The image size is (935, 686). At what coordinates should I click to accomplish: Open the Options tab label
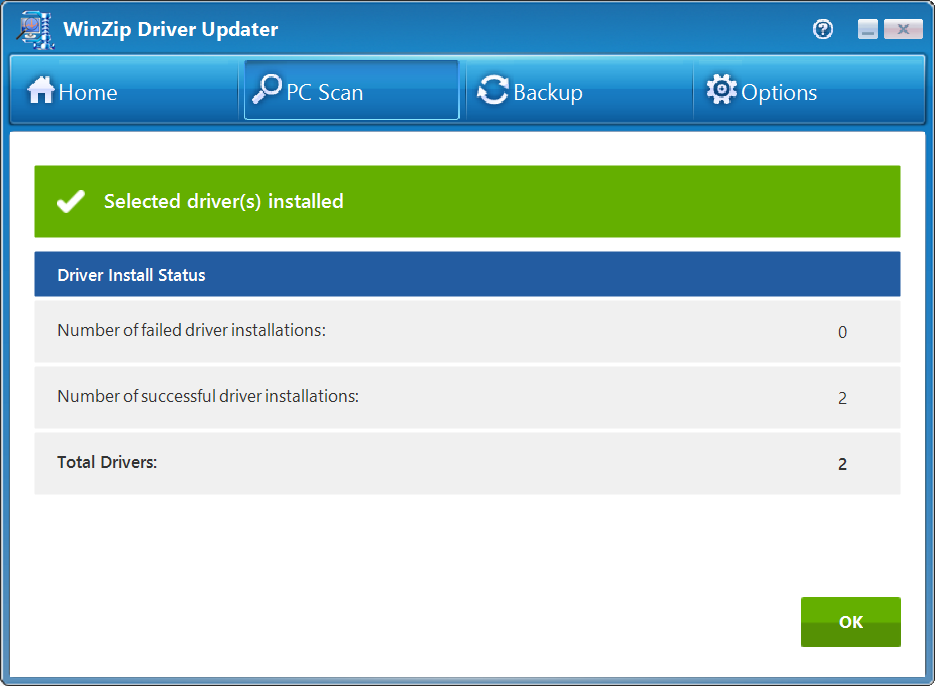[x=779, y=93]
